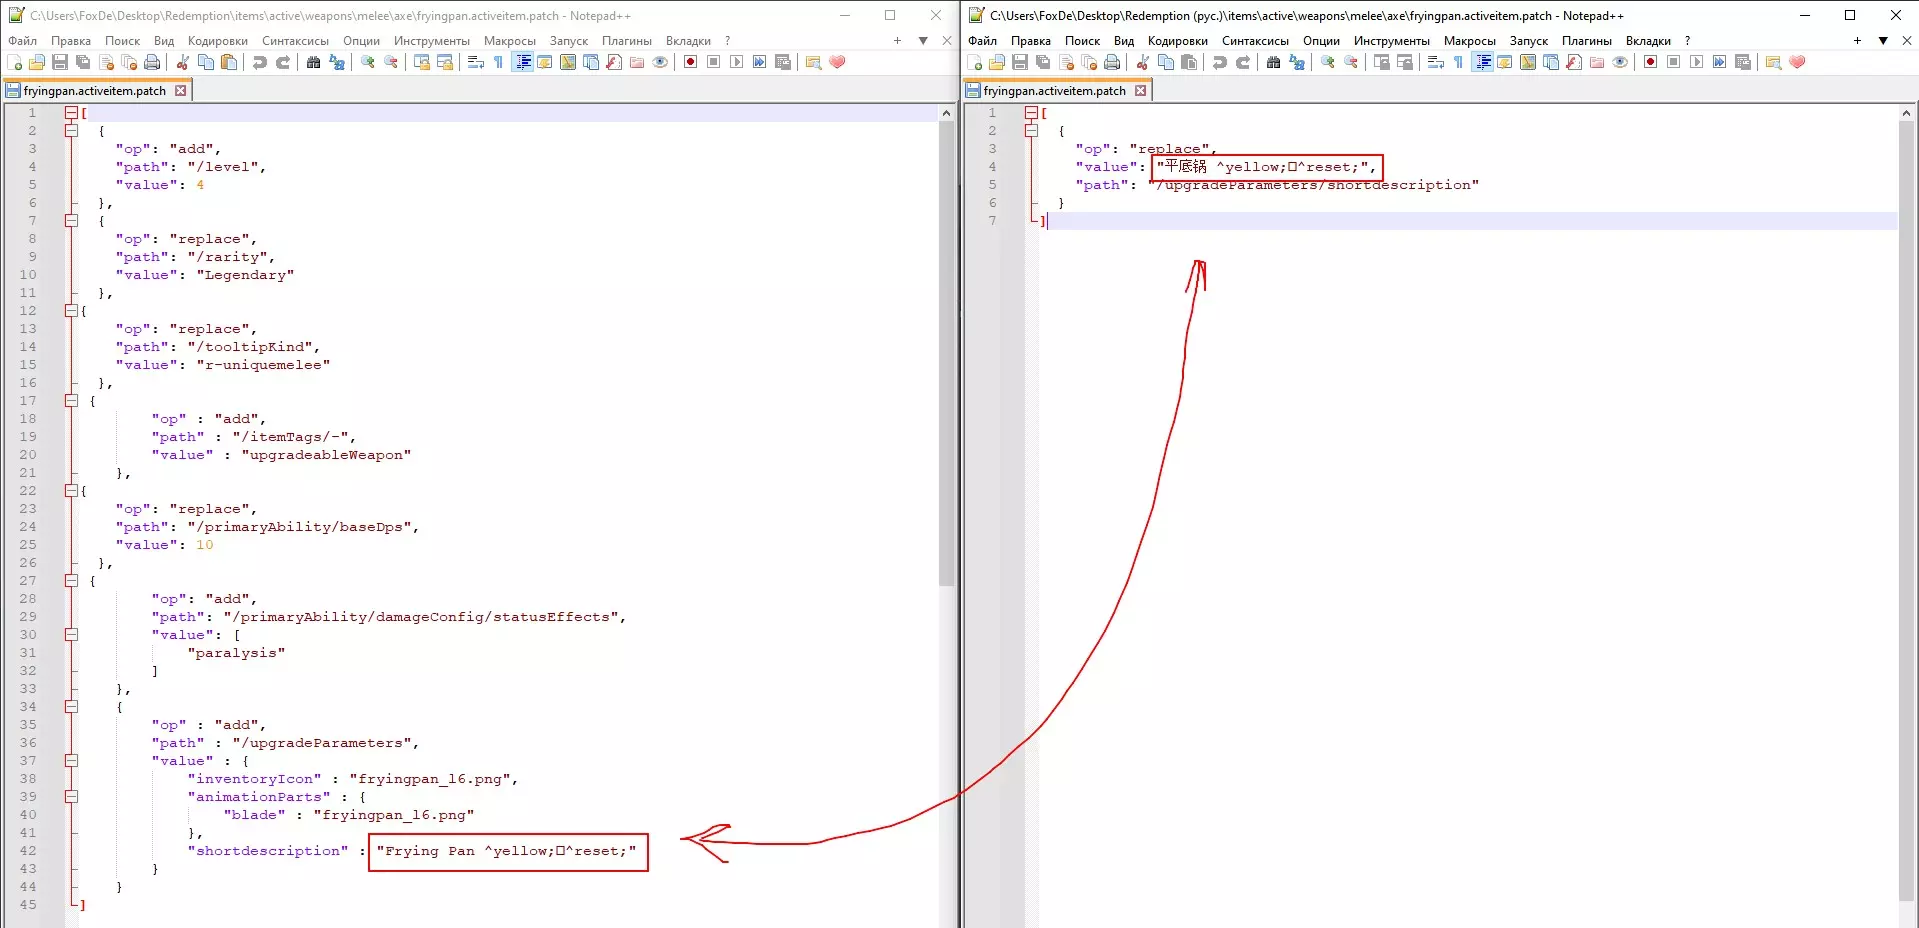Toggle synchronized vertical scrolling in Redemption window

click(422, 62)
